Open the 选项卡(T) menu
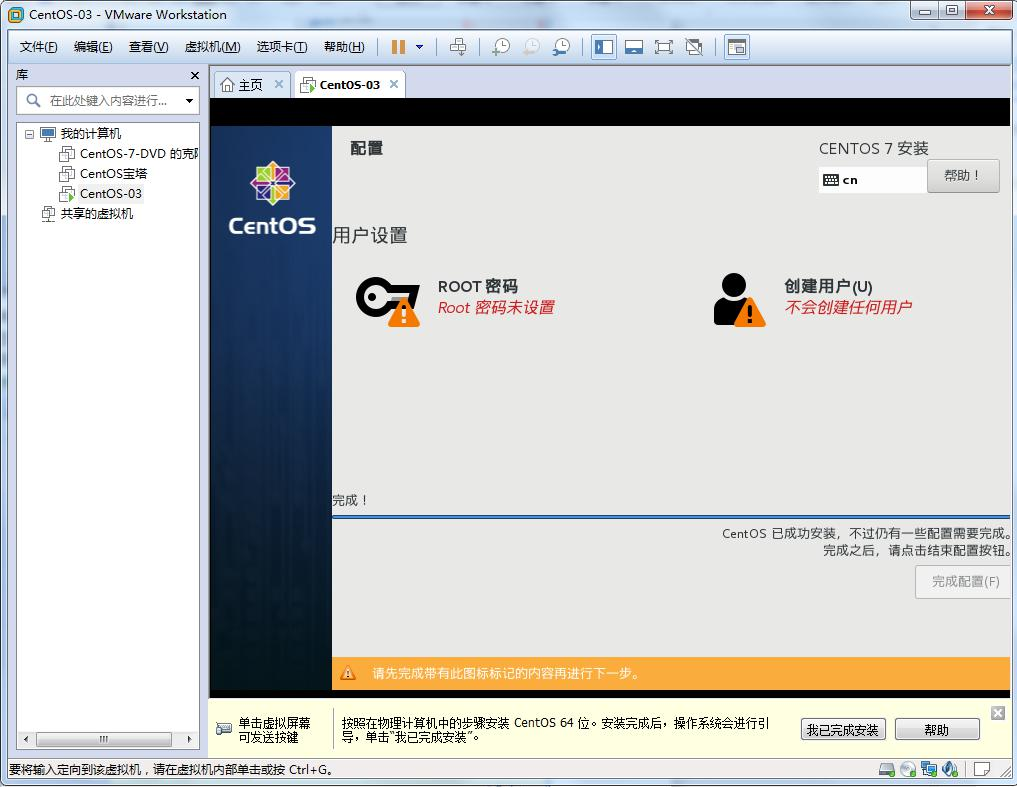This screenshot has width=1017, height=787. [281, 47]
